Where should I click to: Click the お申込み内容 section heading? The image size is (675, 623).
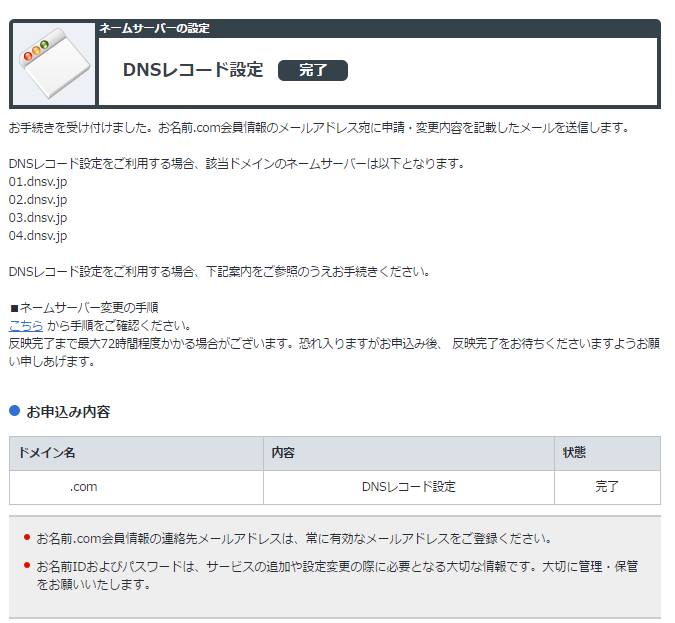[68, 412]
